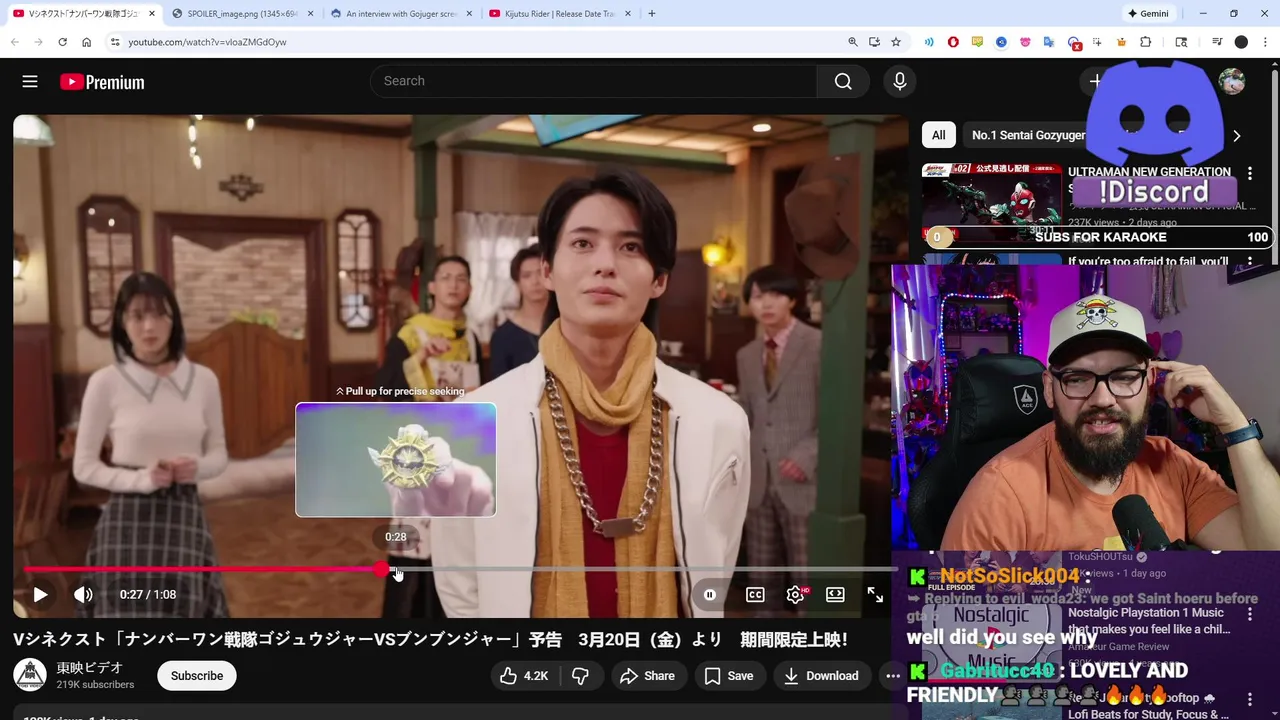This screenshot has width=1280, height=720.
Task: Open options for 'too afraid to fail' video
Action: click(x=1250, y=262)
